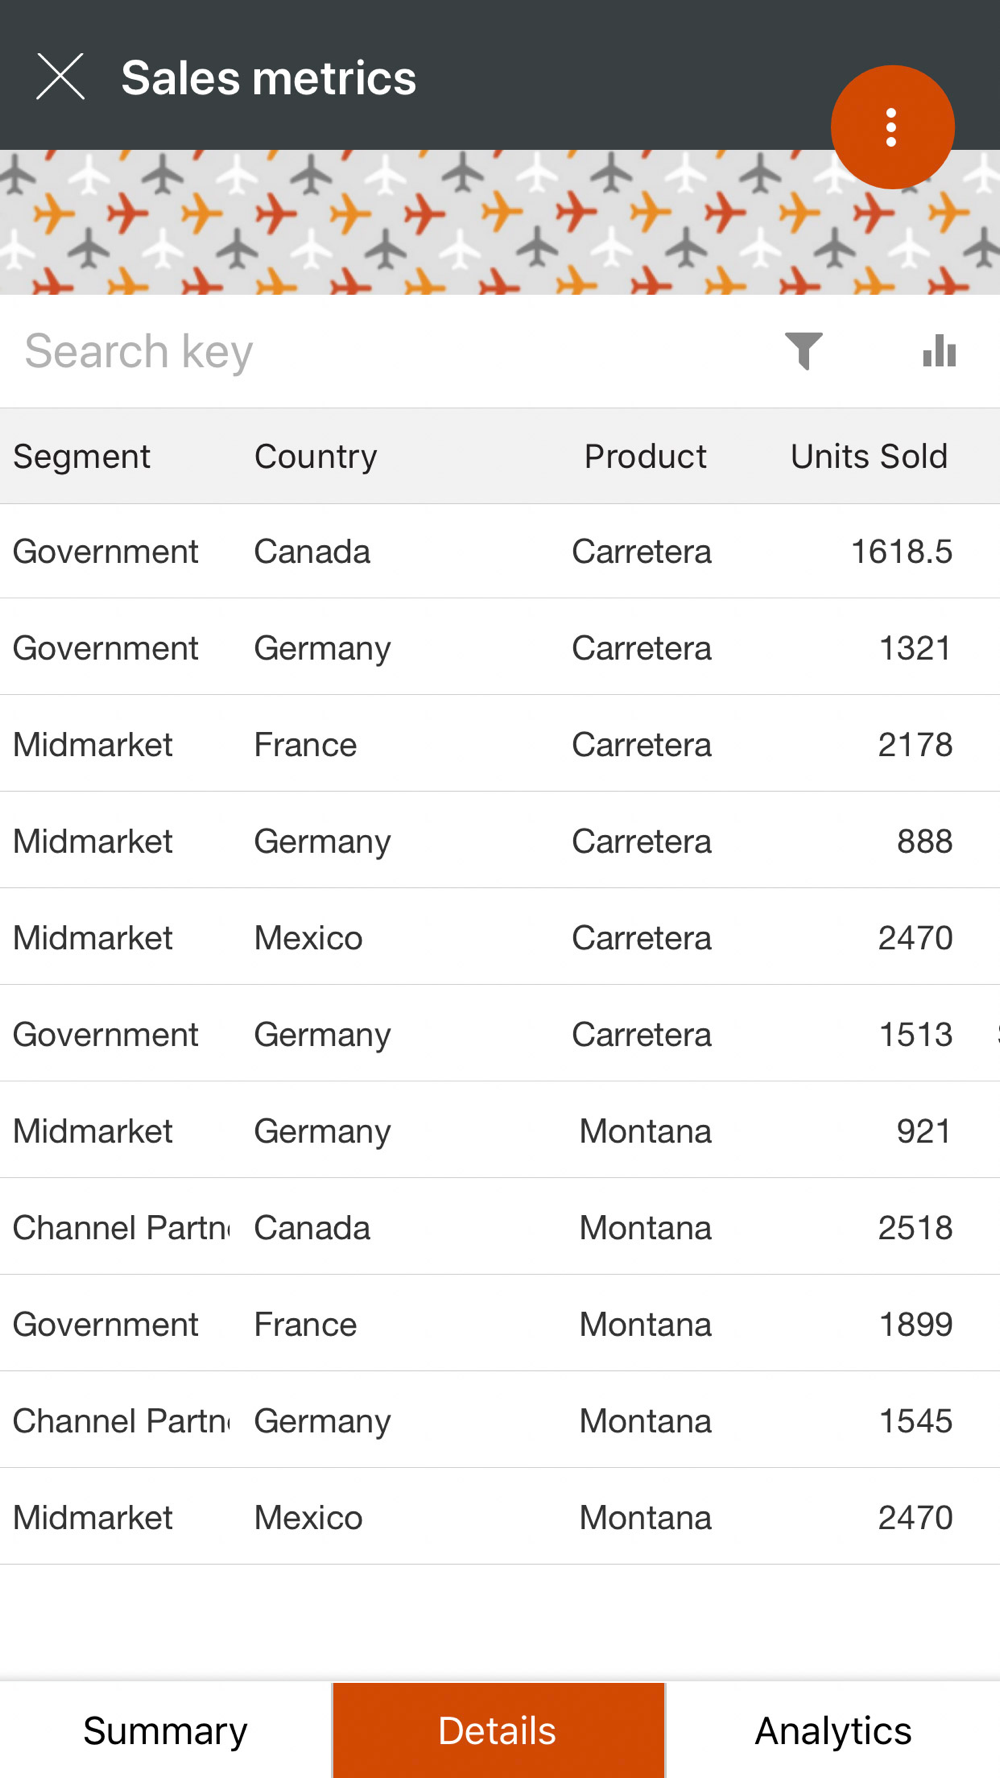
Task: Select the row with 1545 units sold
Action: 500,1420
